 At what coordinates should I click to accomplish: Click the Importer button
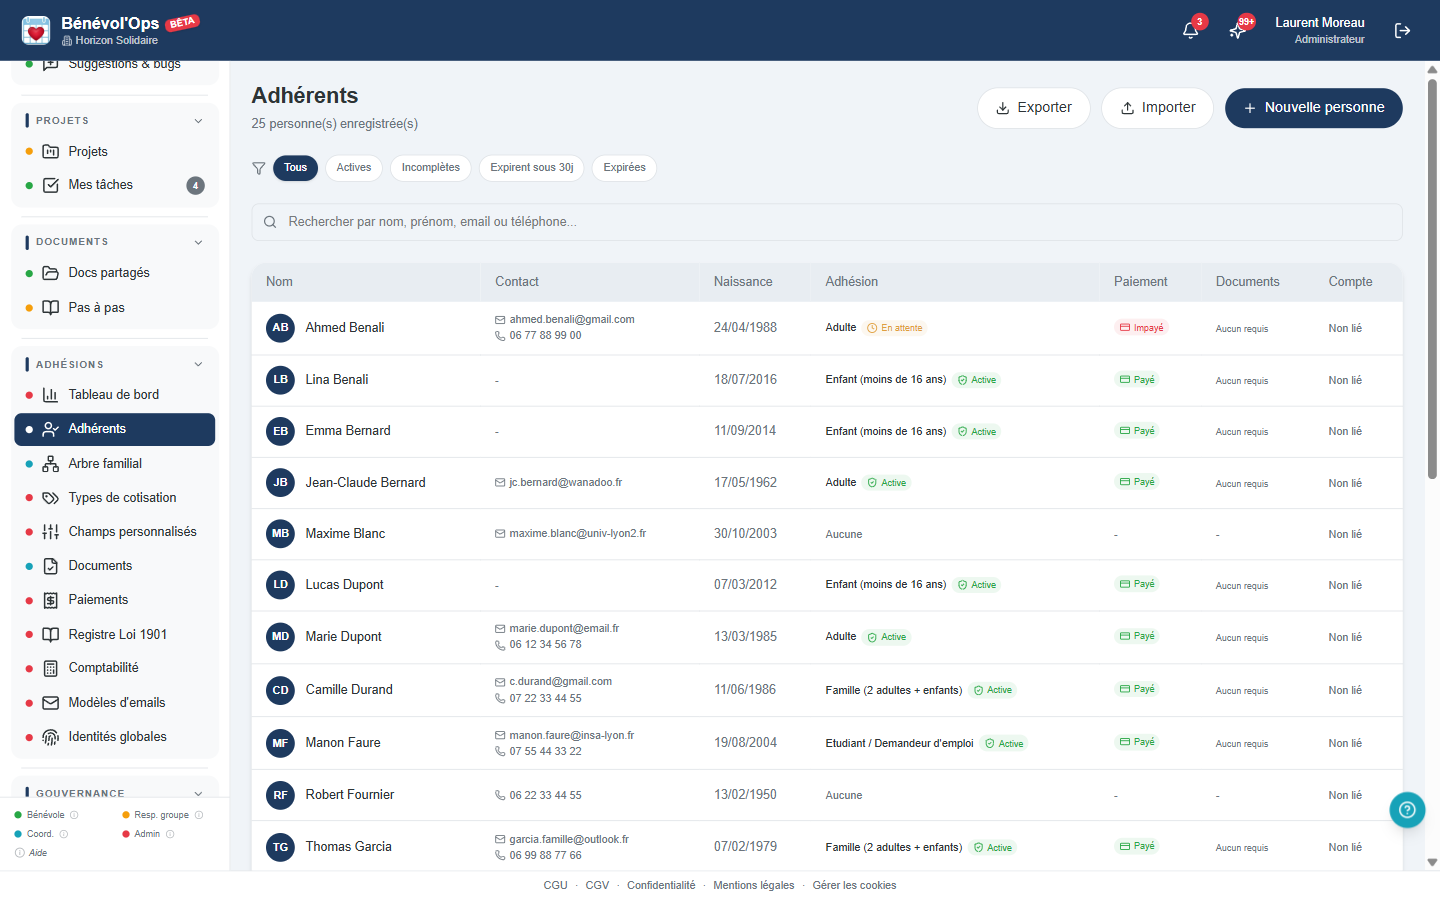[x=1157, y=108]
